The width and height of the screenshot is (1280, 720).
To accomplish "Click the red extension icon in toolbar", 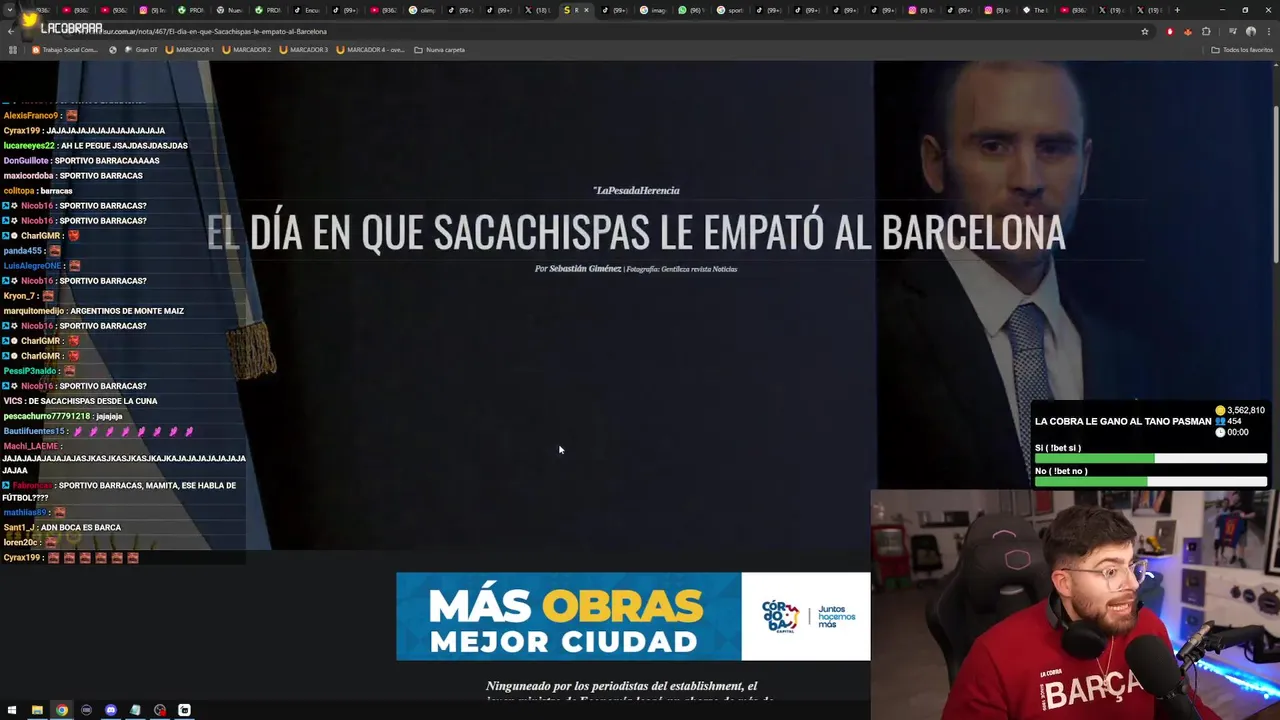I will click(x=1170, y=31).
